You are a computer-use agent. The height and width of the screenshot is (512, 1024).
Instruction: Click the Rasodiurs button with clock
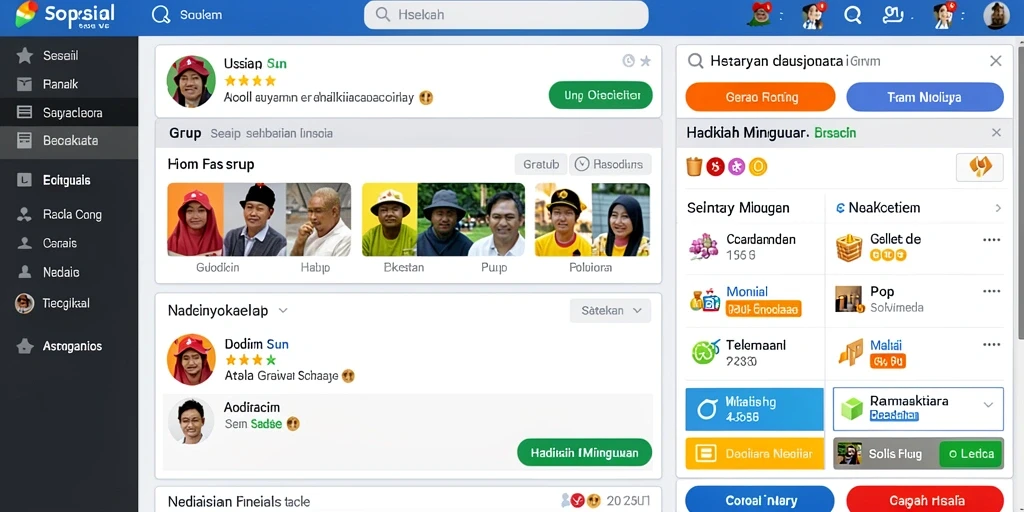click(x=610, y=165)
